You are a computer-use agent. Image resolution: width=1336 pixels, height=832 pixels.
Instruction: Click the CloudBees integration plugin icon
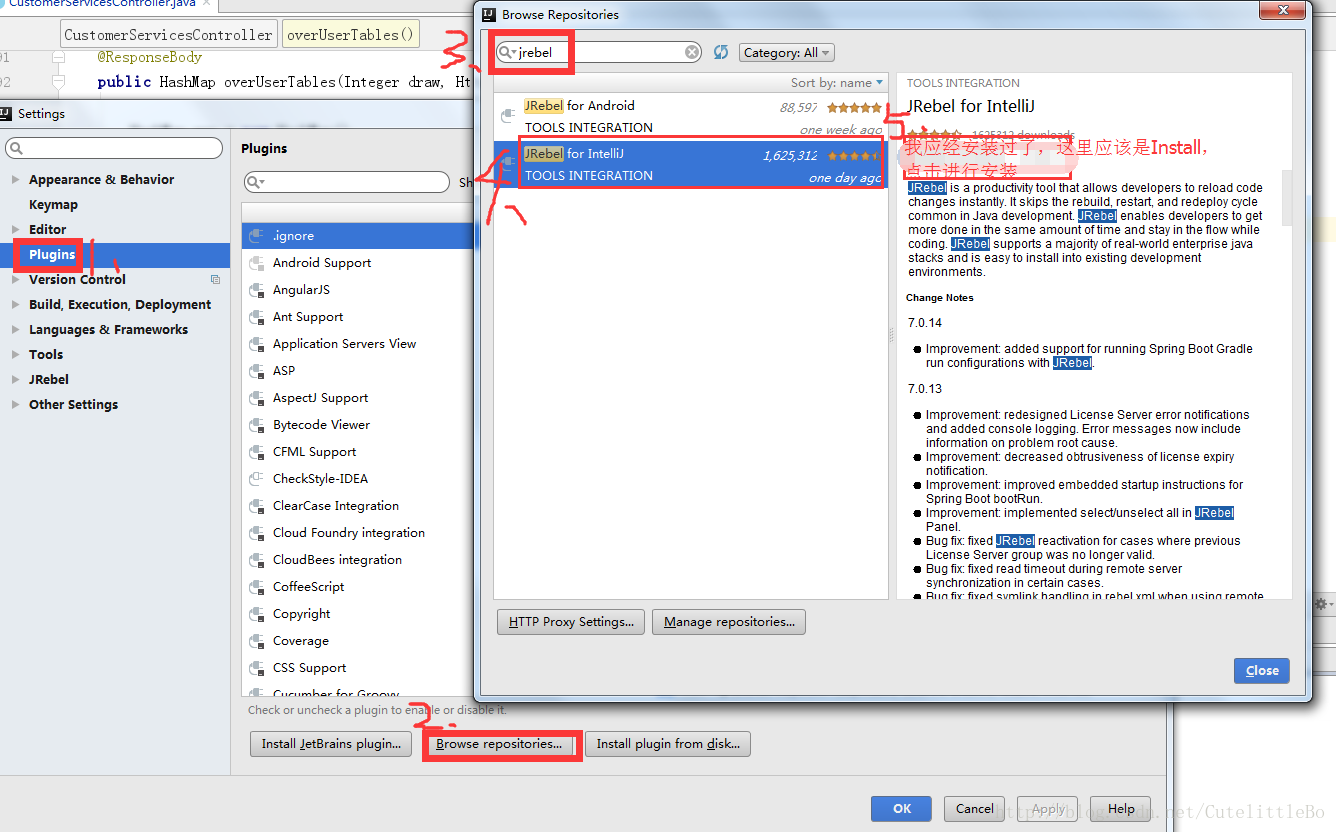[x=256, y=560]
